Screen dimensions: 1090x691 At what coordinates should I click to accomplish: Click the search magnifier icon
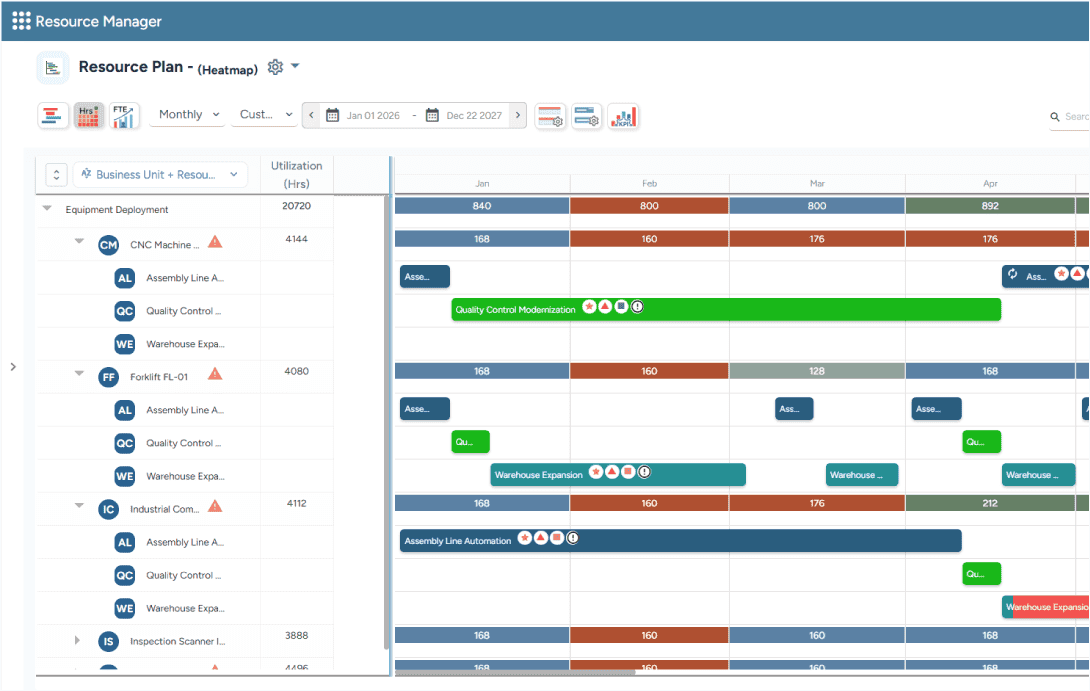(x=1055, y=117)
